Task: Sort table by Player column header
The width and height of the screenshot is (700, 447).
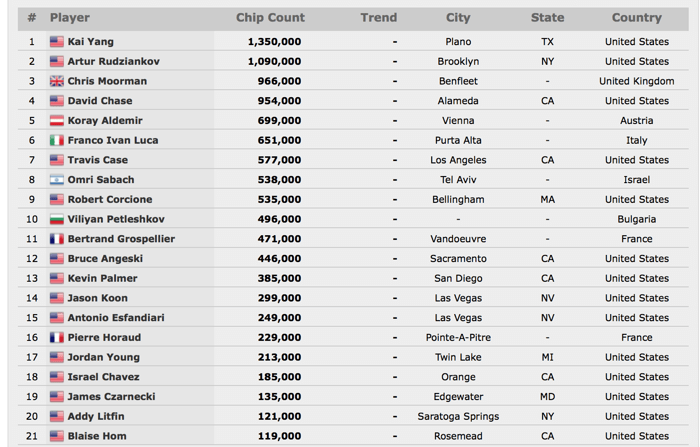Action: [70, 17]
